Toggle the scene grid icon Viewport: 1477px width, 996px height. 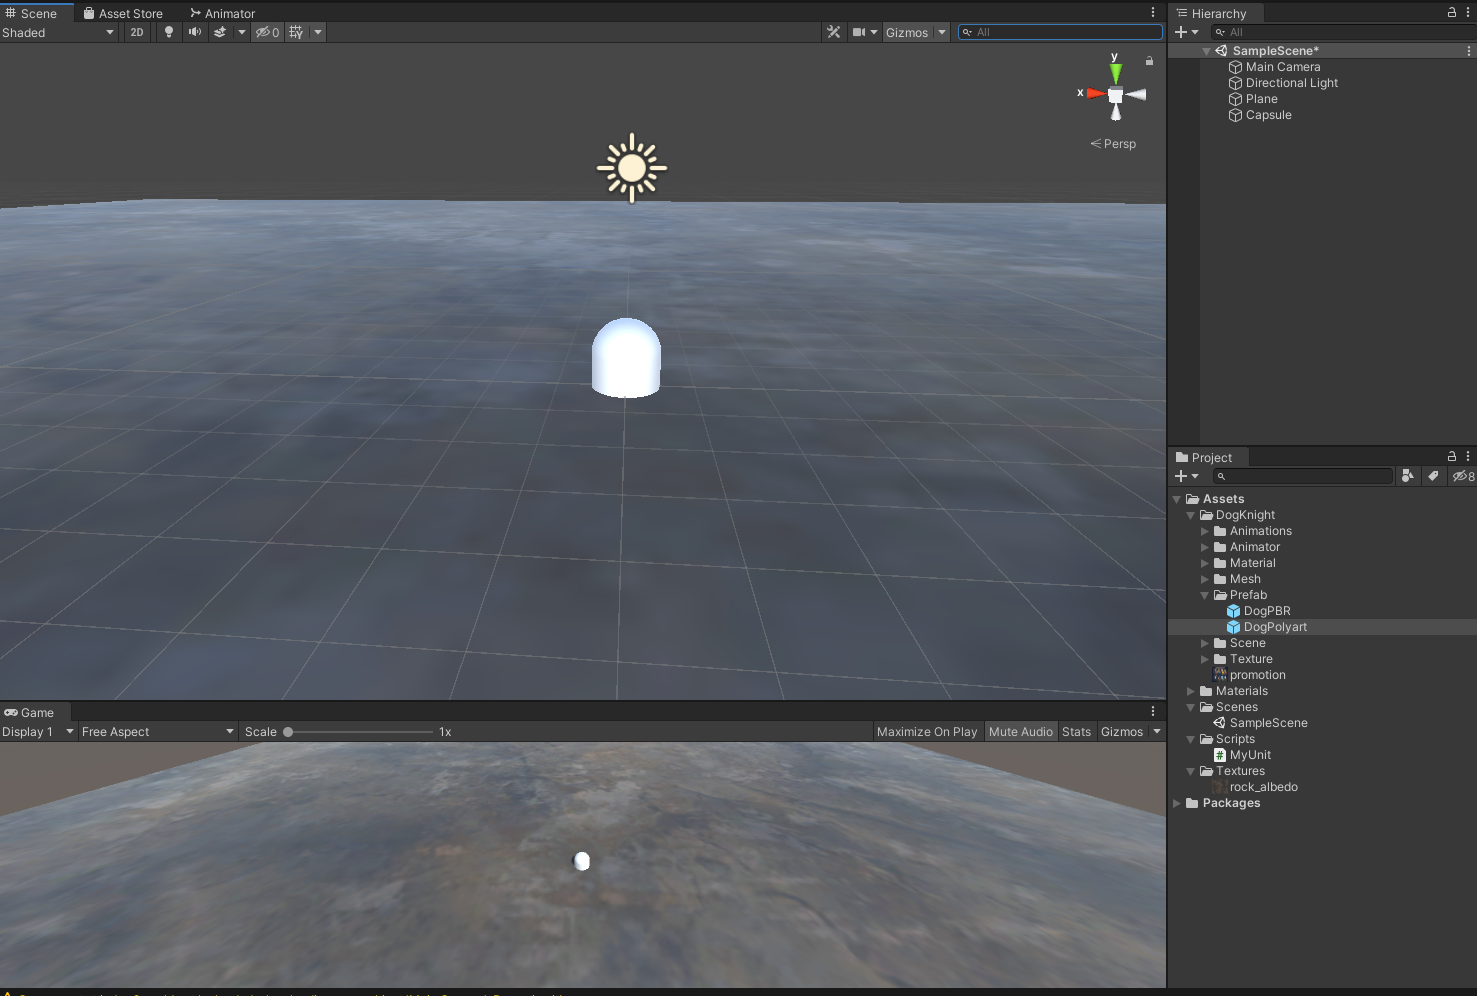click(296, 32)
